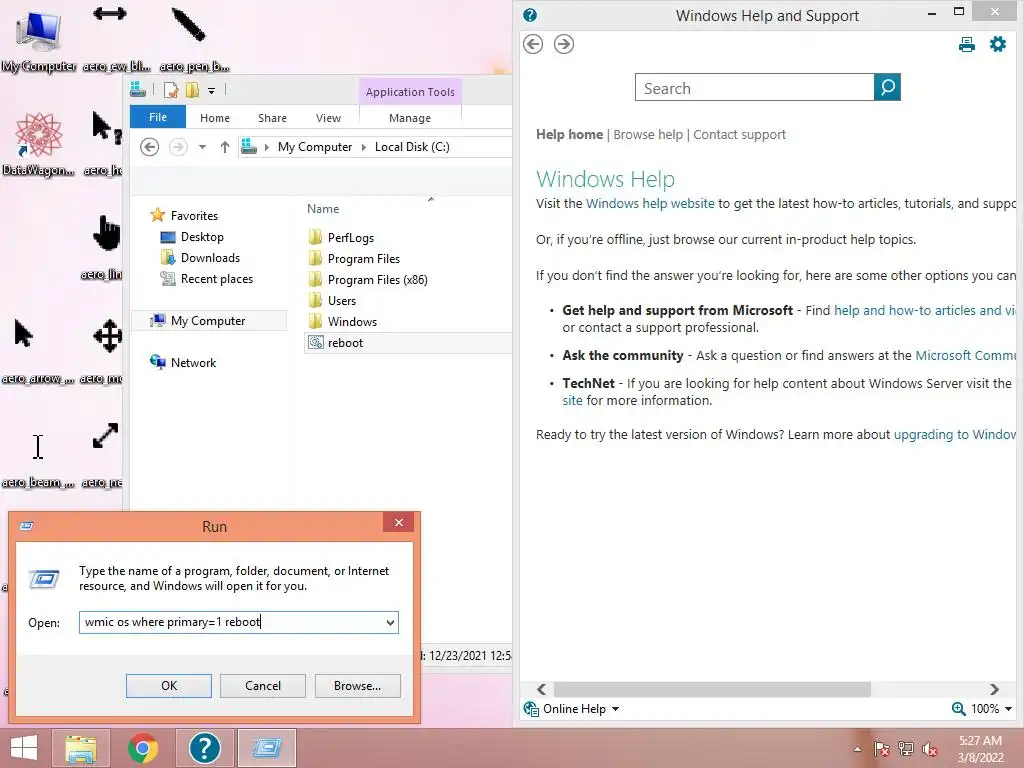Click horizontal scrollbar right arrow in Help
Image resolution: width=1024 pixels, height=768 pixels.
click(x=994, y=690)
